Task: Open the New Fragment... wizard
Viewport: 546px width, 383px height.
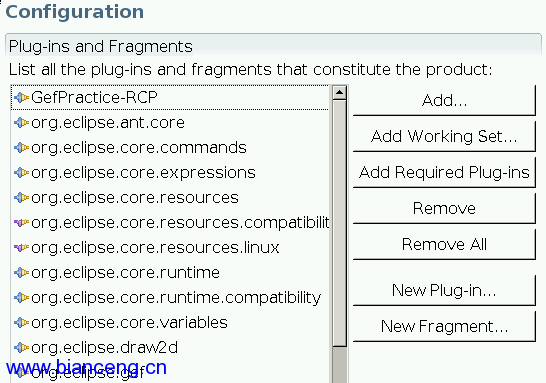Action: [x=444, y=326]
